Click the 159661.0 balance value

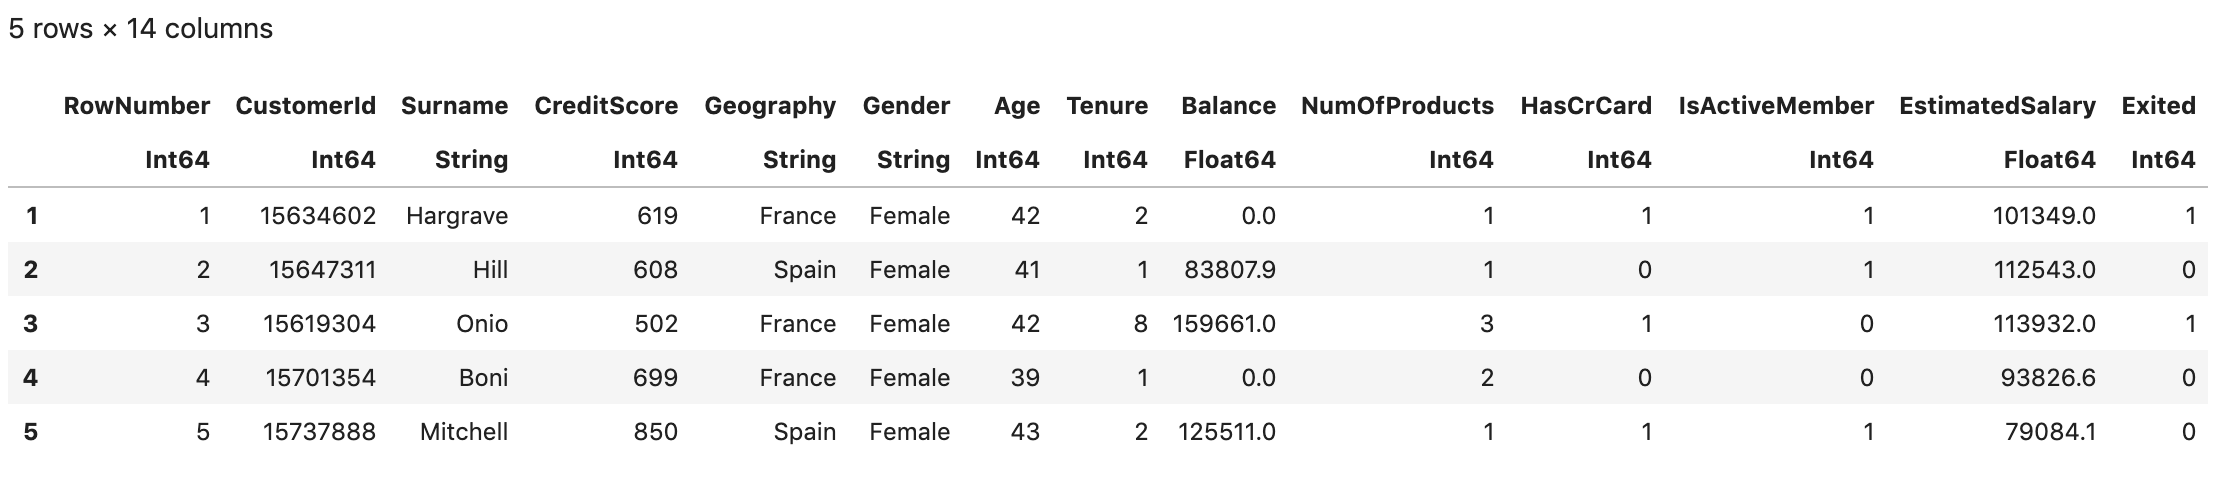1224,324
